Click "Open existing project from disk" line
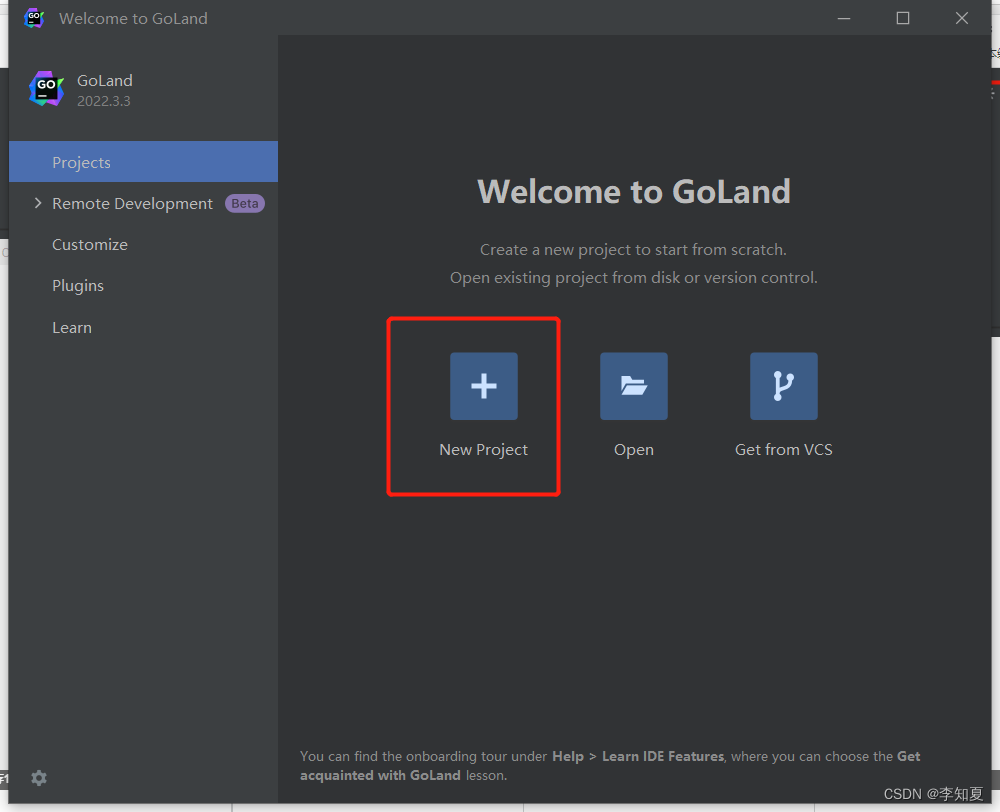Image resolution: width=1000 pixels, height=812 pixels. point(633,277)
